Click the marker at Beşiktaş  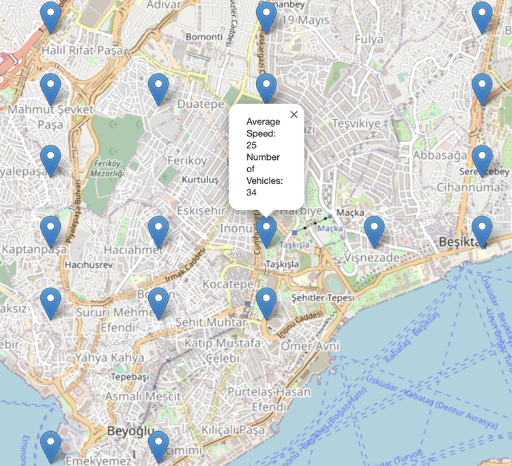[x=482, y=232]
